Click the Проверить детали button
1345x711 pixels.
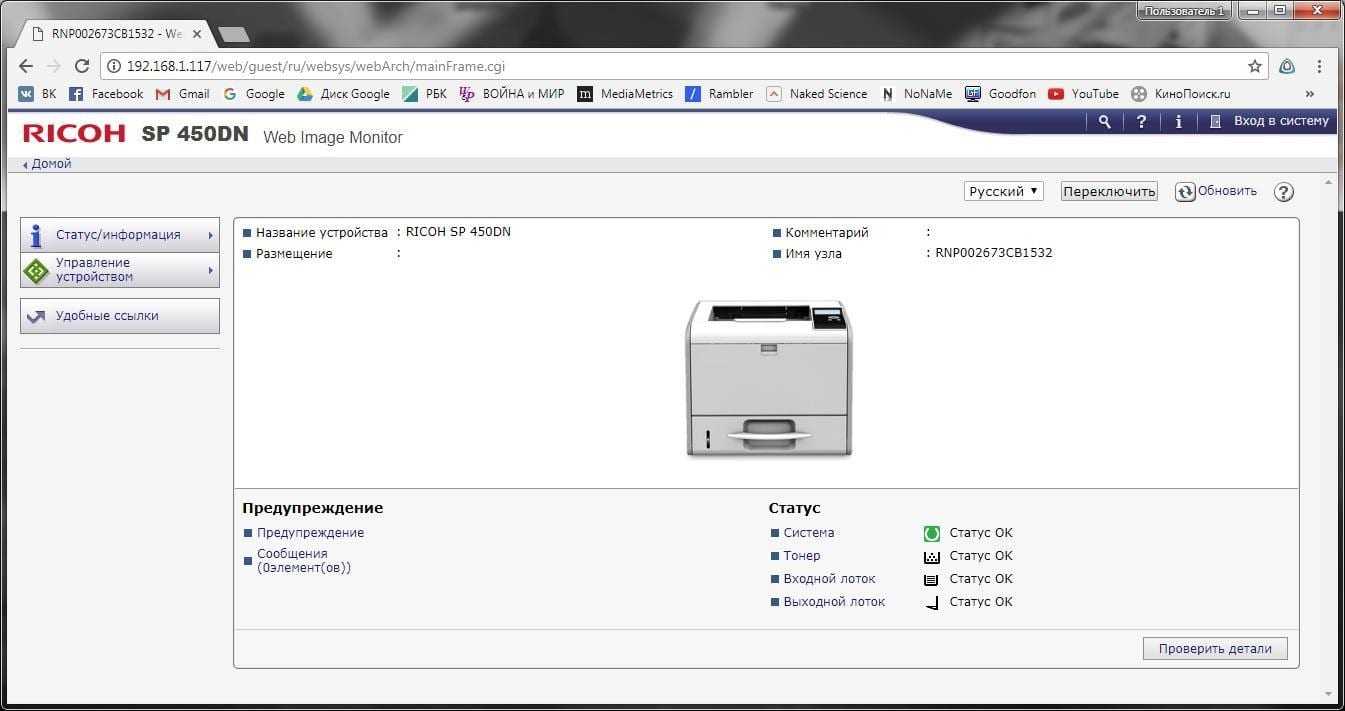[1215, 649]
